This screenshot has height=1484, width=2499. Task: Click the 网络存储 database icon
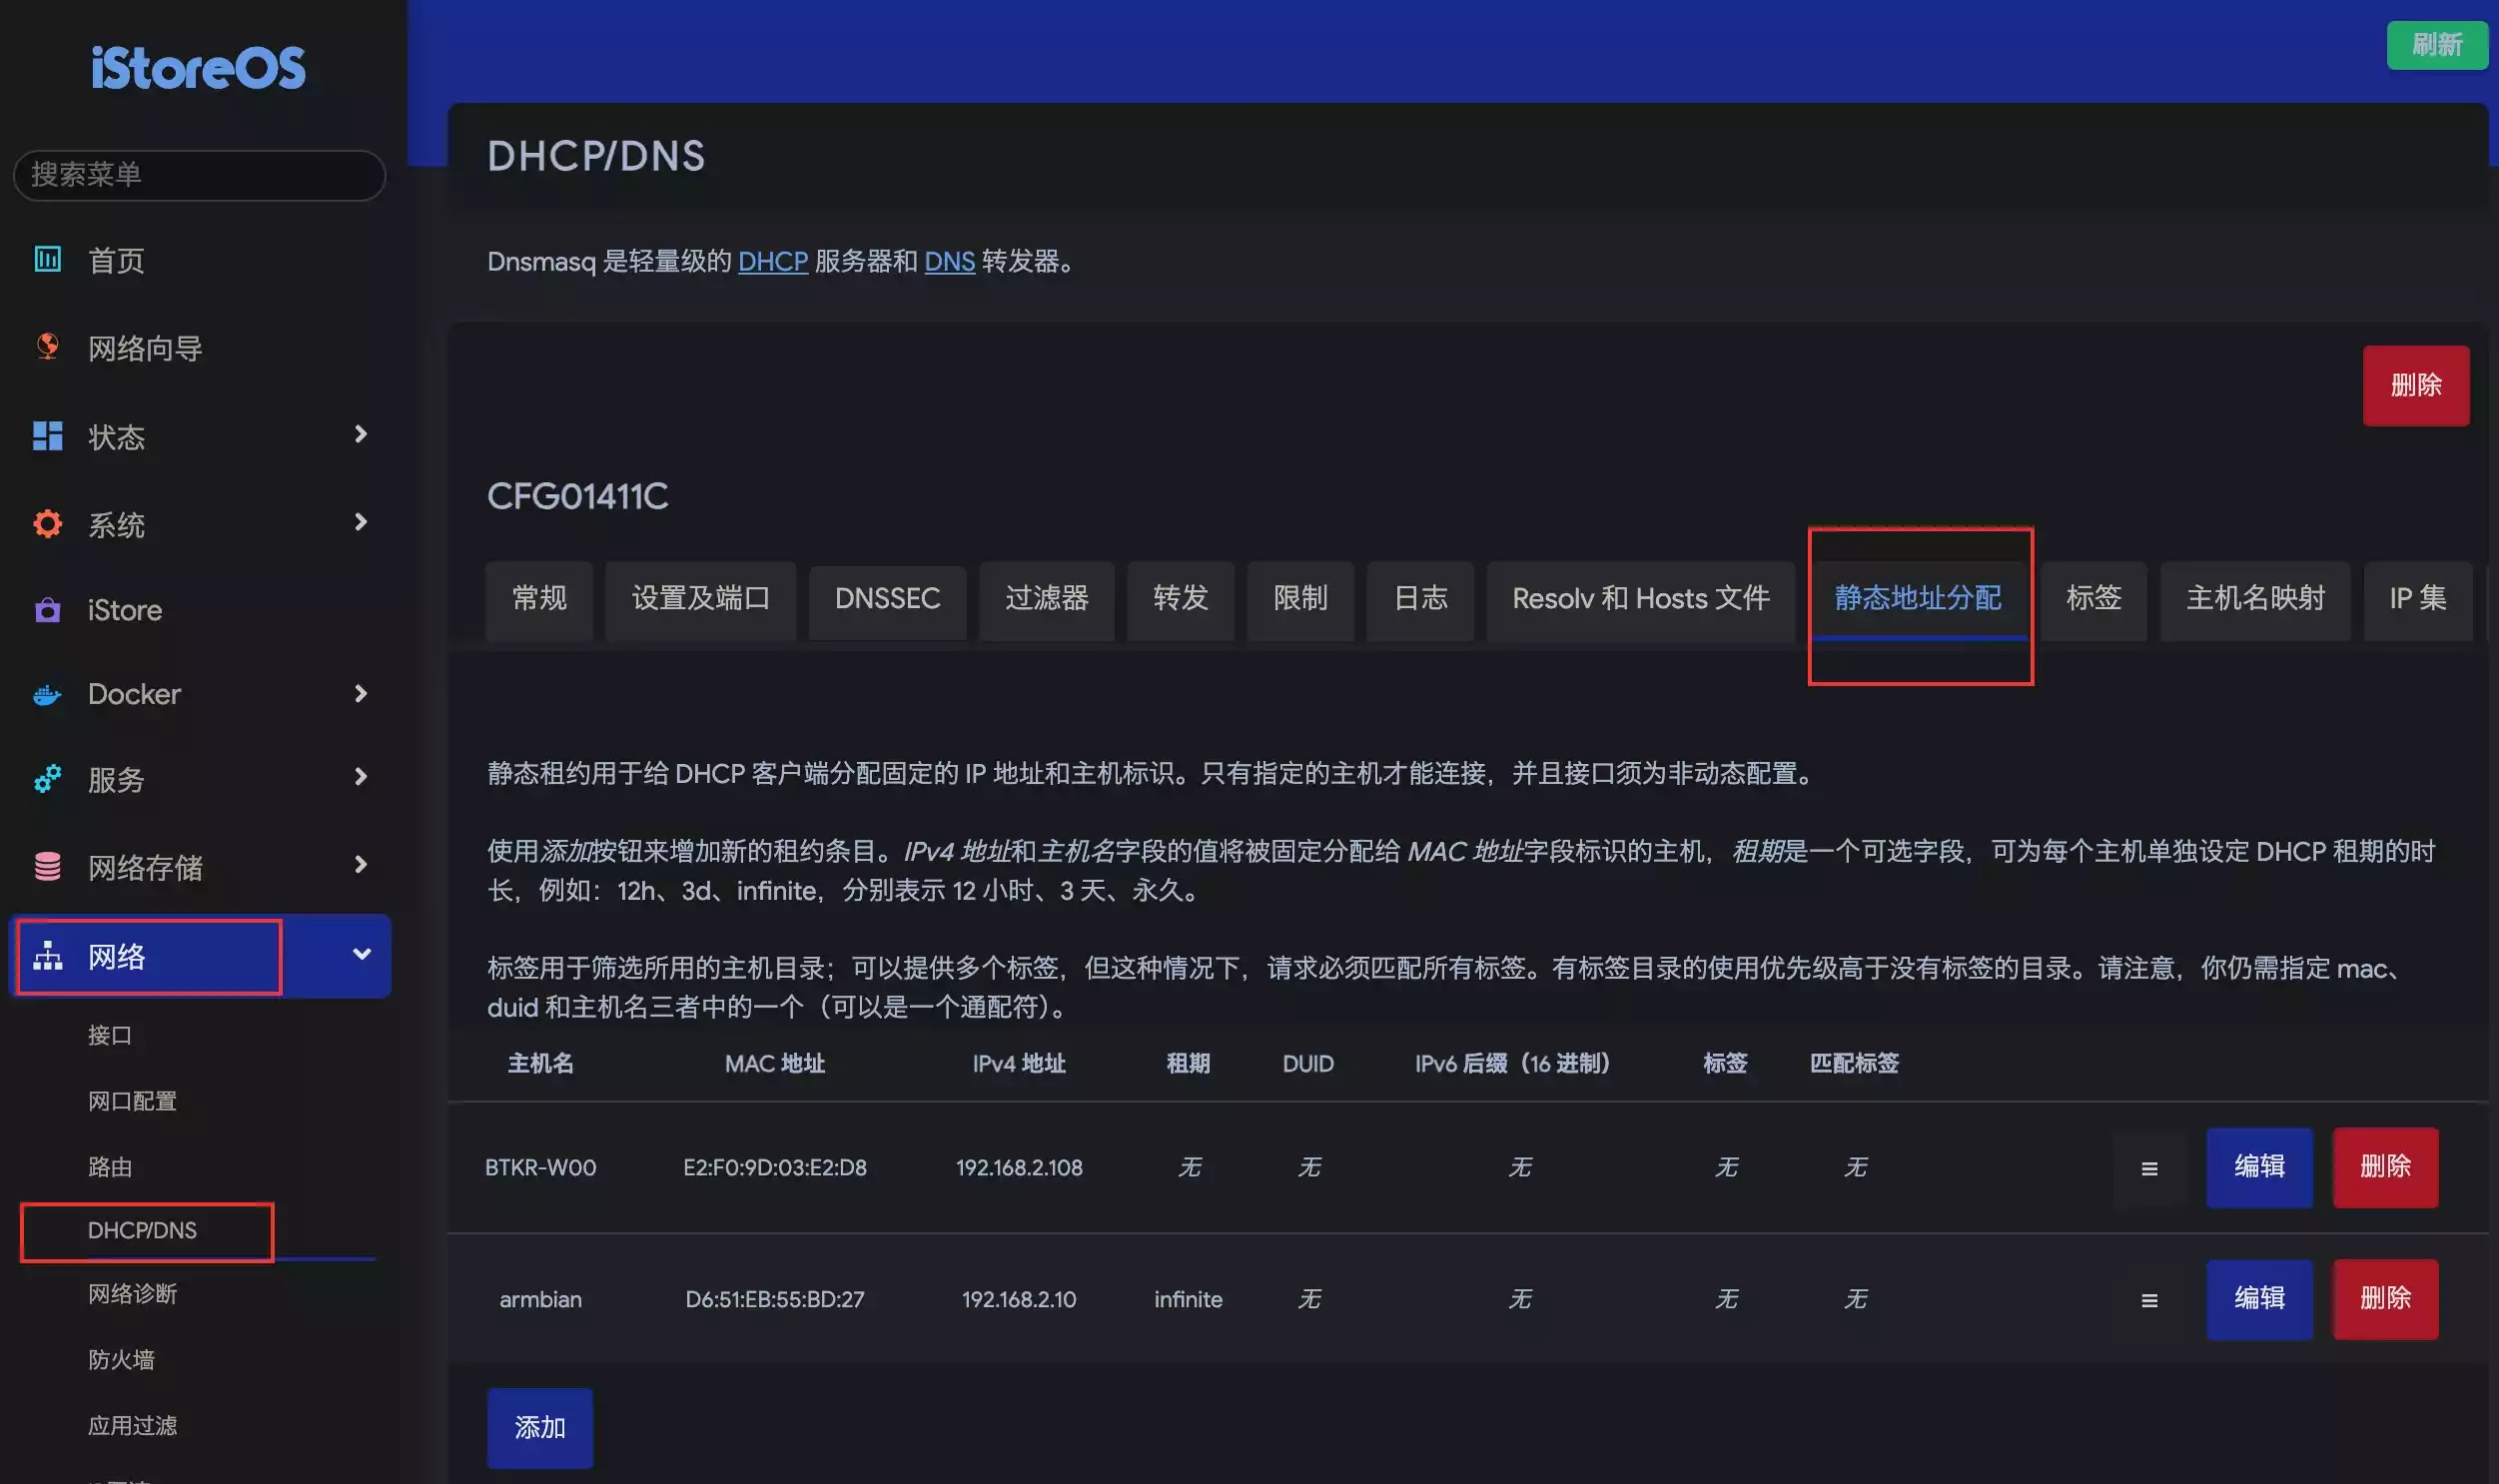(x=47, y=866)
